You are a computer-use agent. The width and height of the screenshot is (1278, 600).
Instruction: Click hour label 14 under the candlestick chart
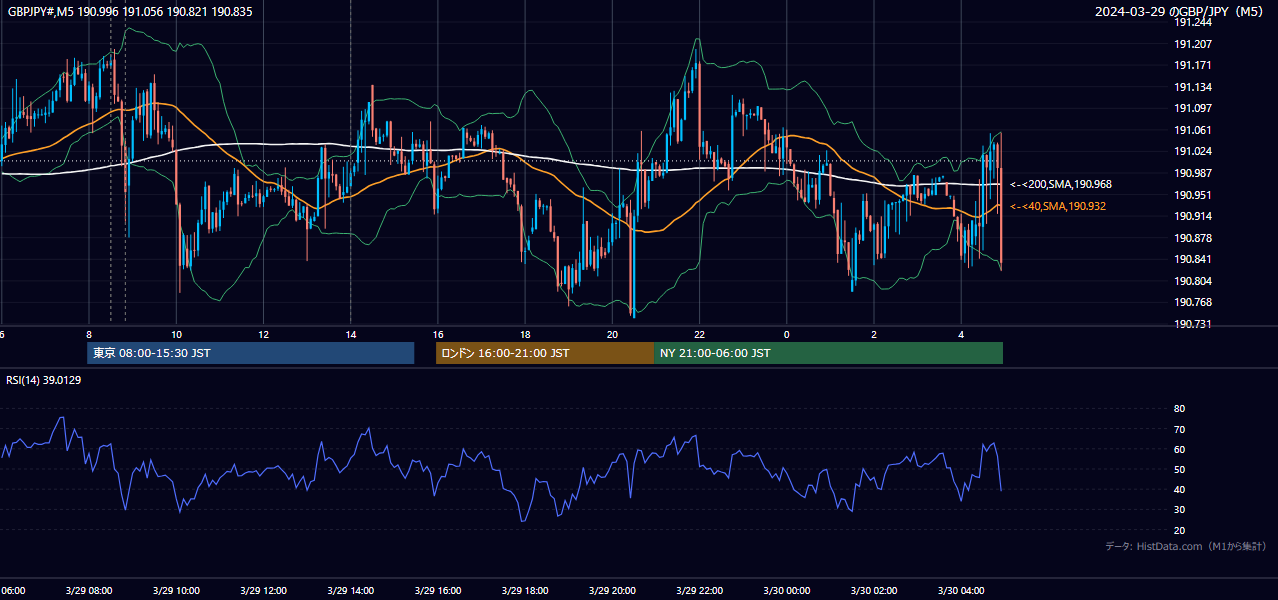click(350, 334)
